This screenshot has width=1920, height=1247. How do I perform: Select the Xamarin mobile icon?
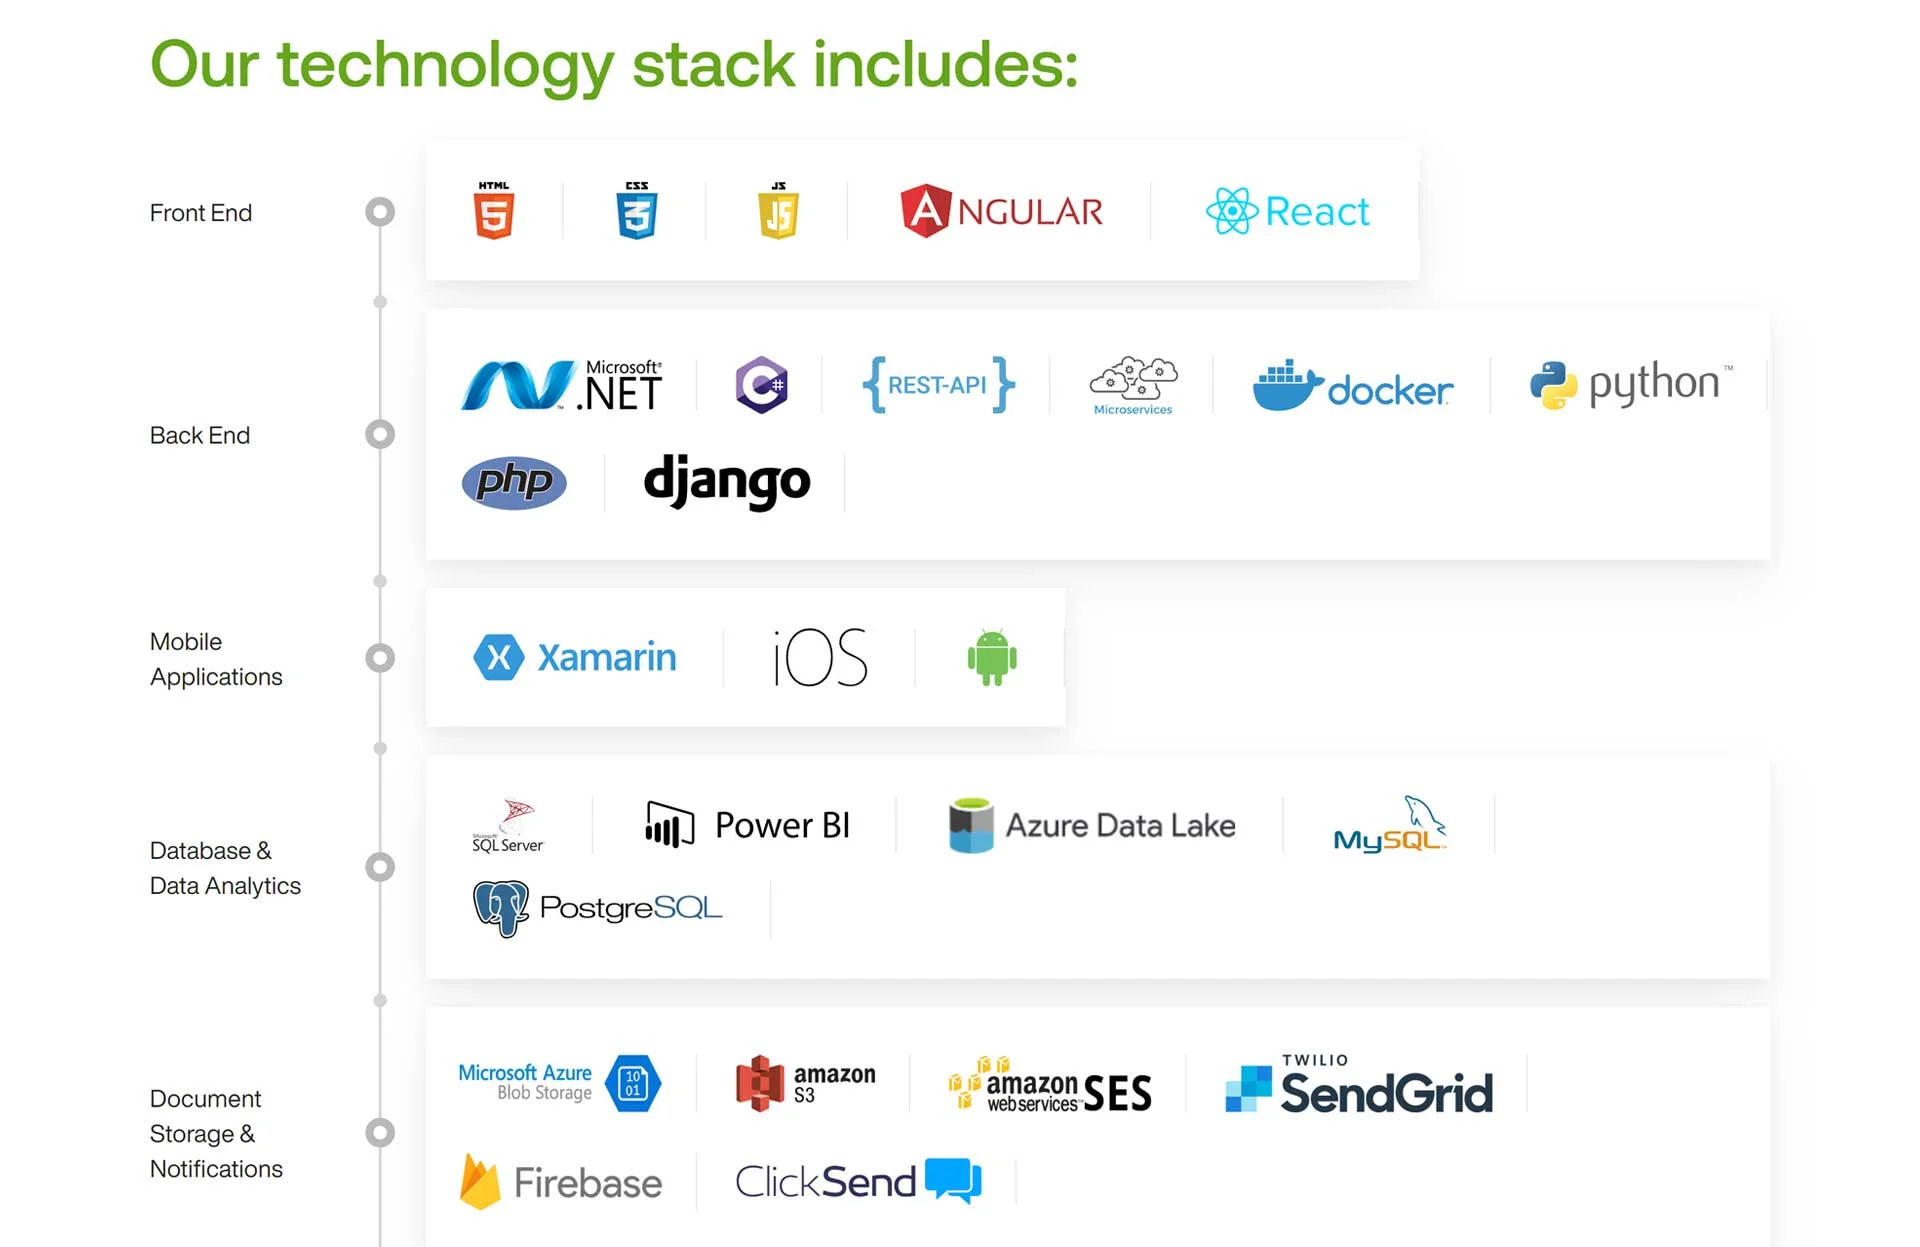click(495, 654)
